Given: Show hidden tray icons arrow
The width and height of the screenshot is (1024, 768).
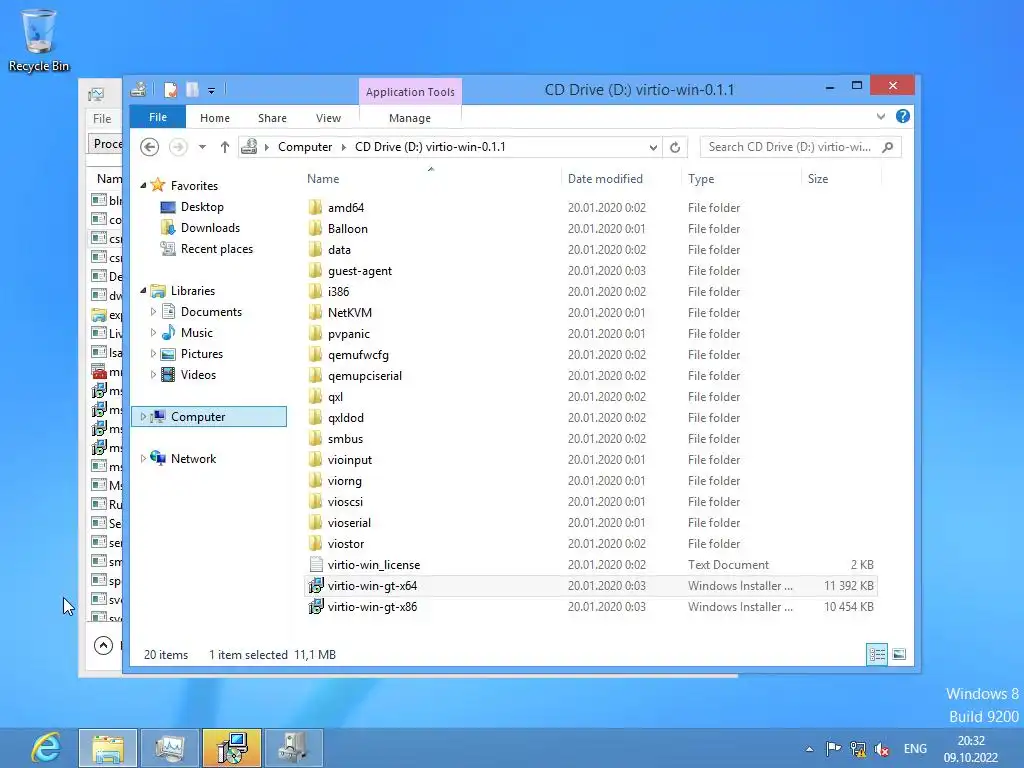Looking at the screenshot, I should (809, 749).
